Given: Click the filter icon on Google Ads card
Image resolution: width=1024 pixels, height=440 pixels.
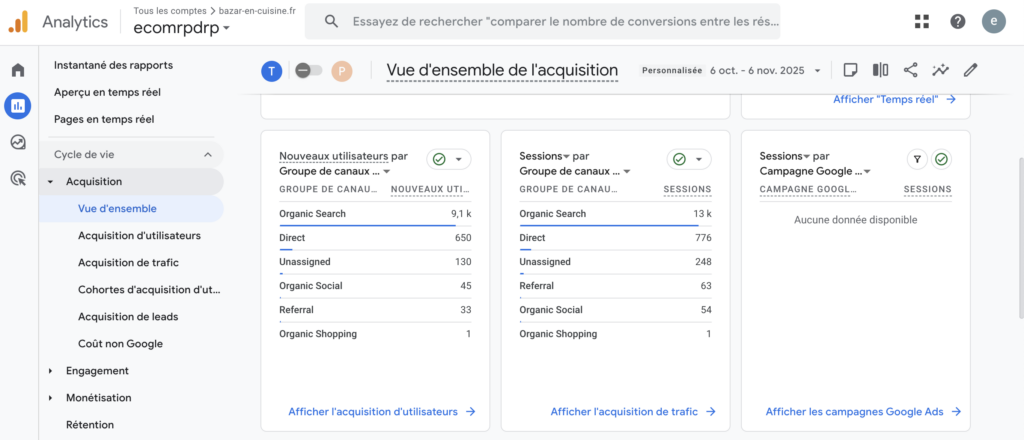Looking at the screenshot, I should [916, 159].
